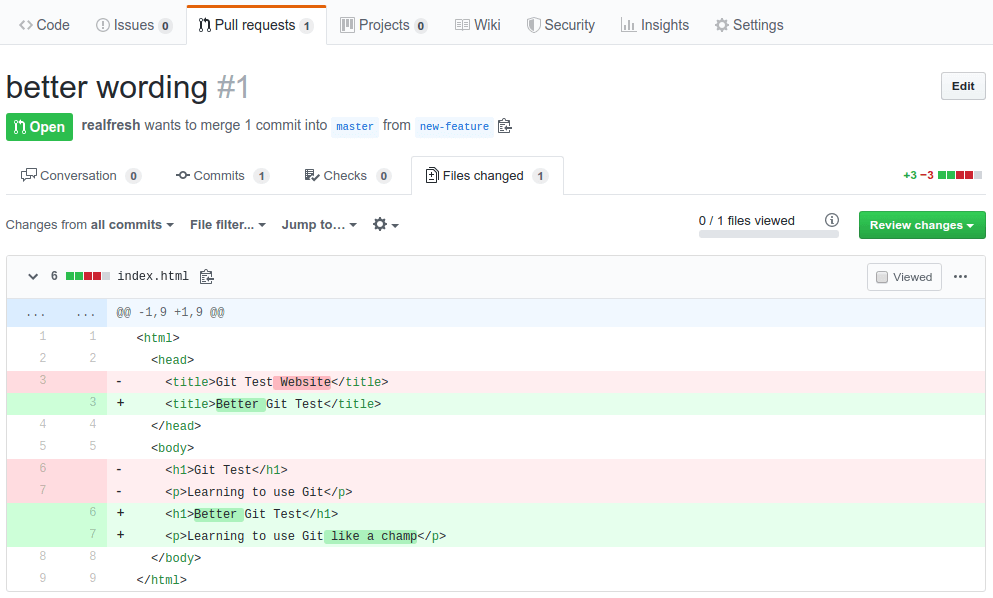
Task: Open the Jump to dropdown
Action: point(319,225)
